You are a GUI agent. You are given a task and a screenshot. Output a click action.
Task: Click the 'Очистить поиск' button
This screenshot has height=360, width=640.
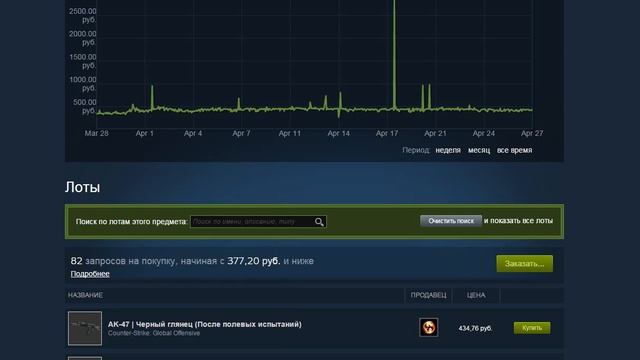pos(451,221)
